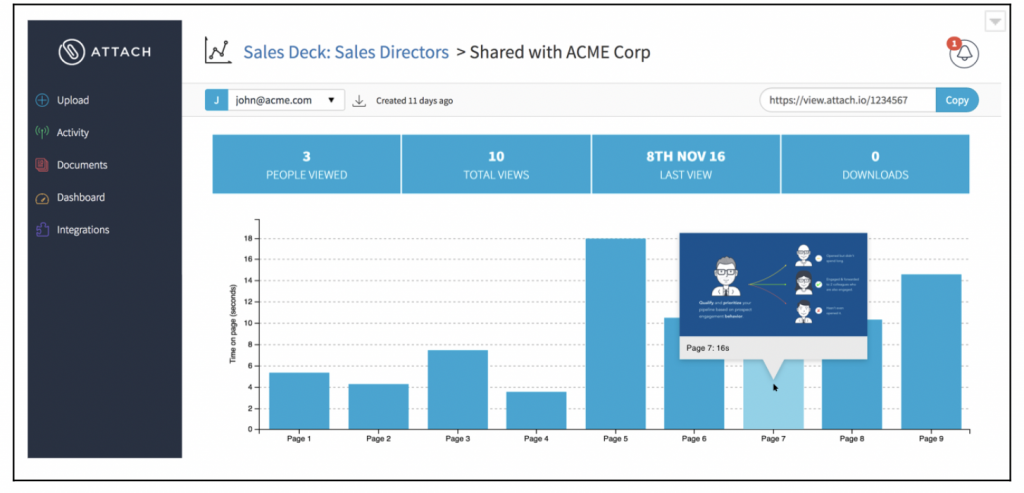The height and width of the screenshot is (493, 1024).
Task: Select the Page 9 bar
Action: tap(931, 352)
